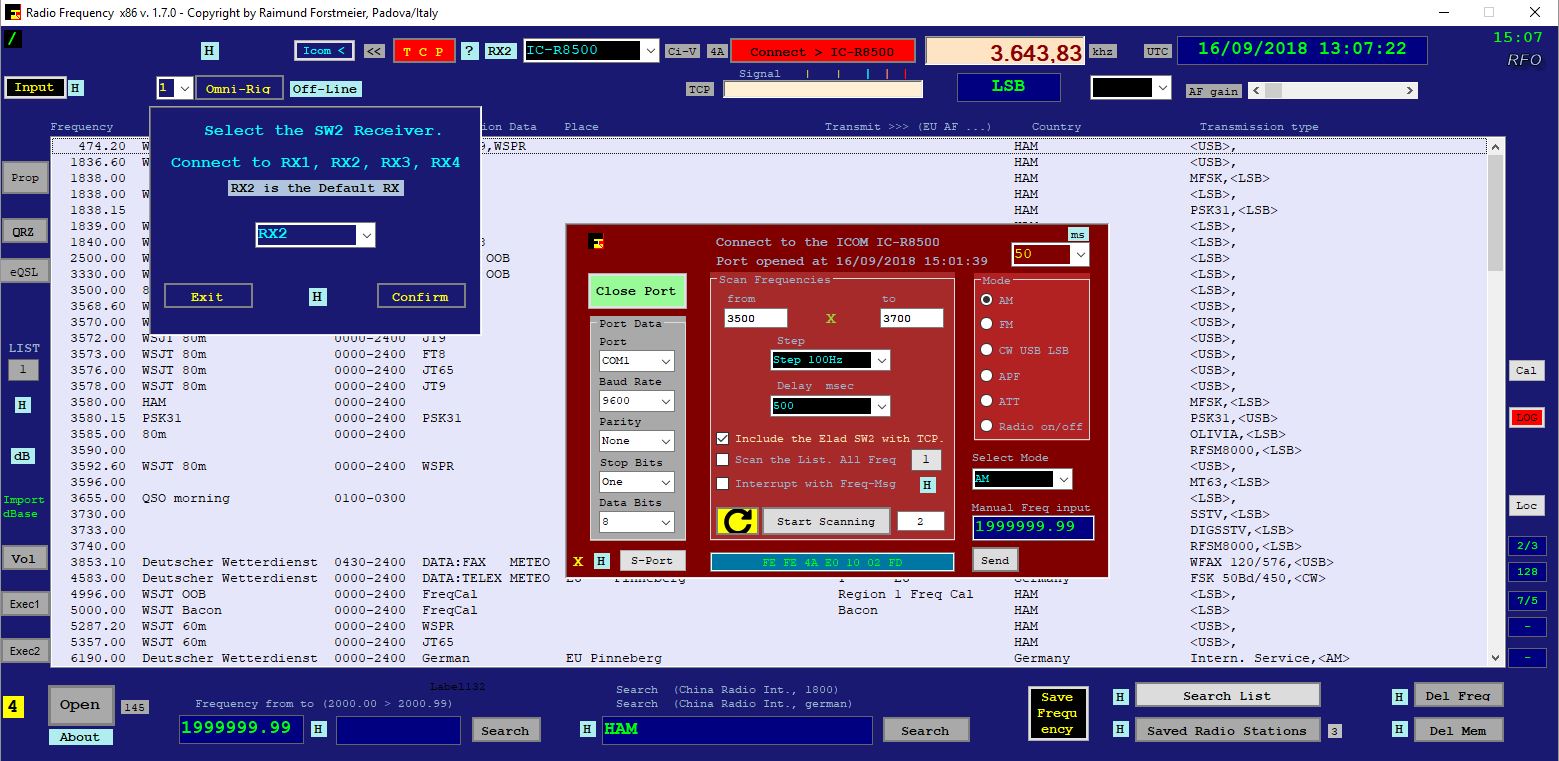Expand the Step 100Hz dropdown

[829, 360]
